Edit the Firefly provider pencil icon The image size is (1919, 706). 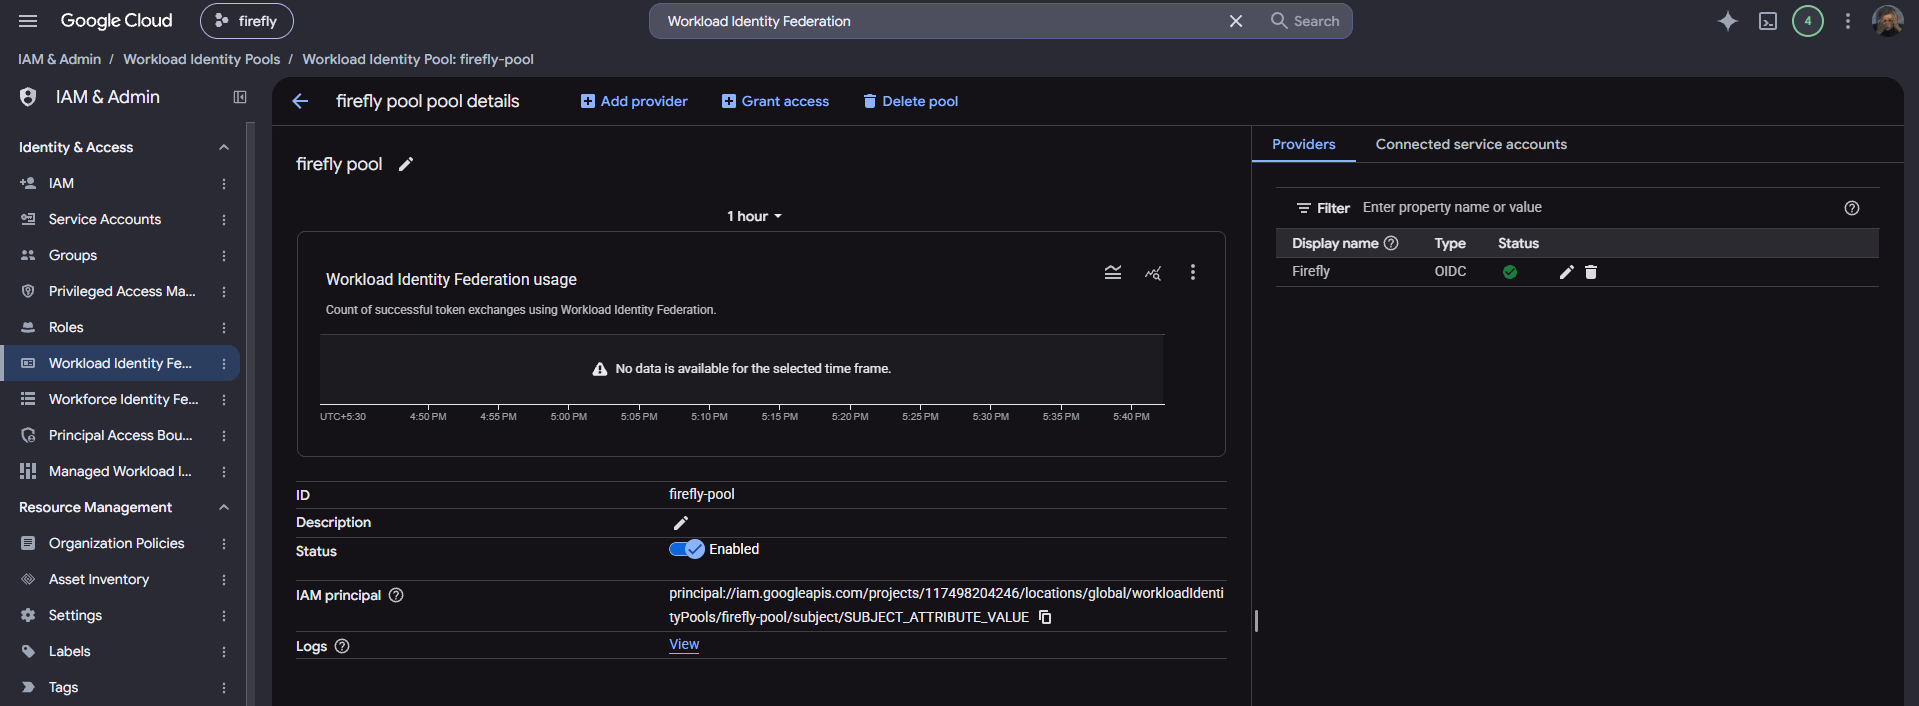[1567, 272]
